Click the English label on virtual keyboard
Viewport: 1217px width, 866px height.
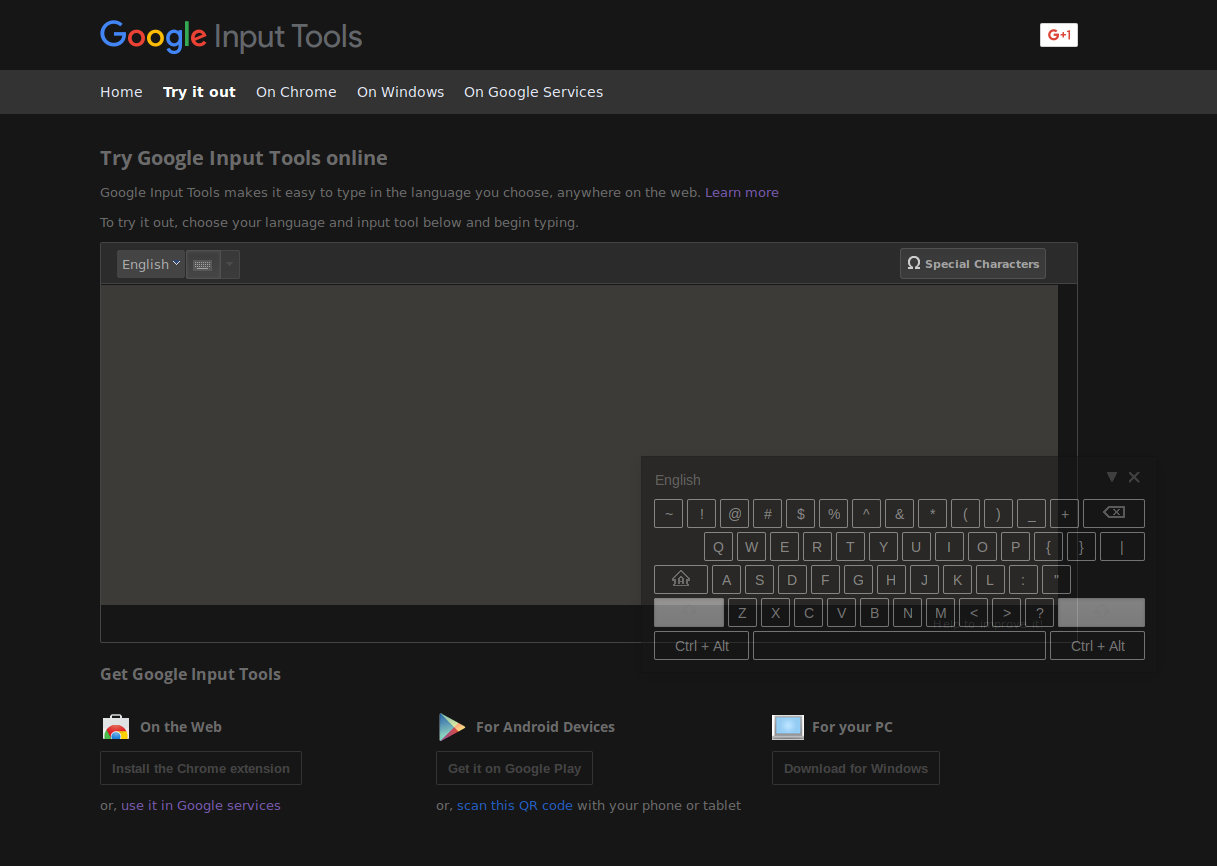pyautogui.click(x=678, y=480)
